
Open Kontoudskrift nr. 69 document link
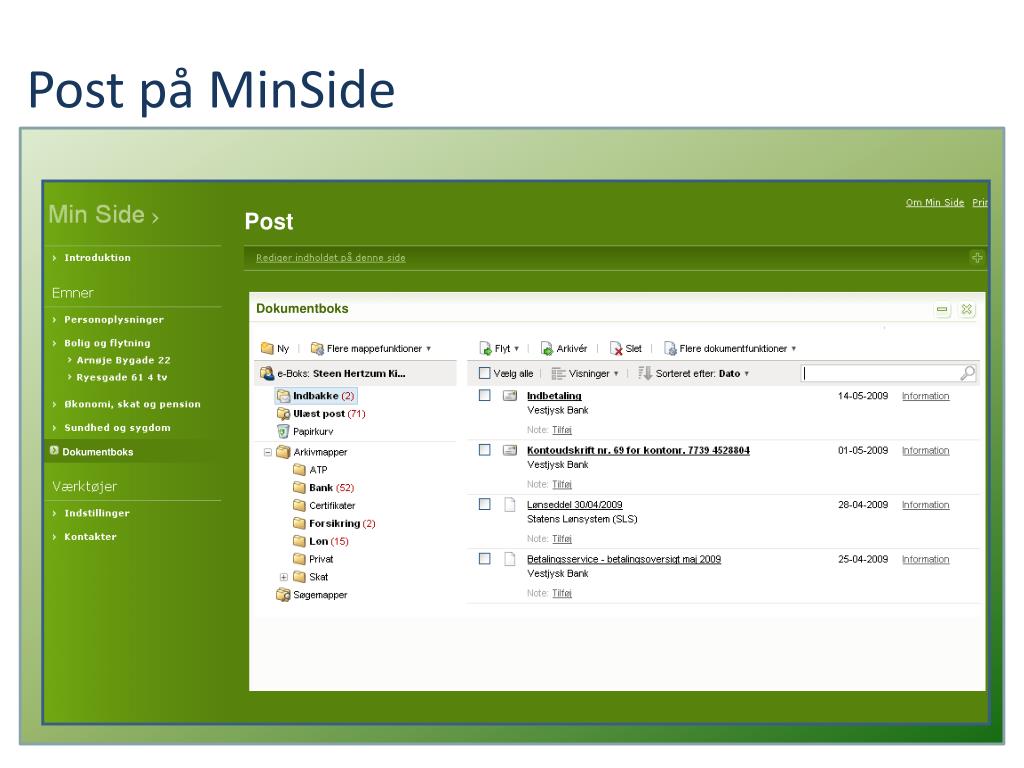(x=638, y=450)
